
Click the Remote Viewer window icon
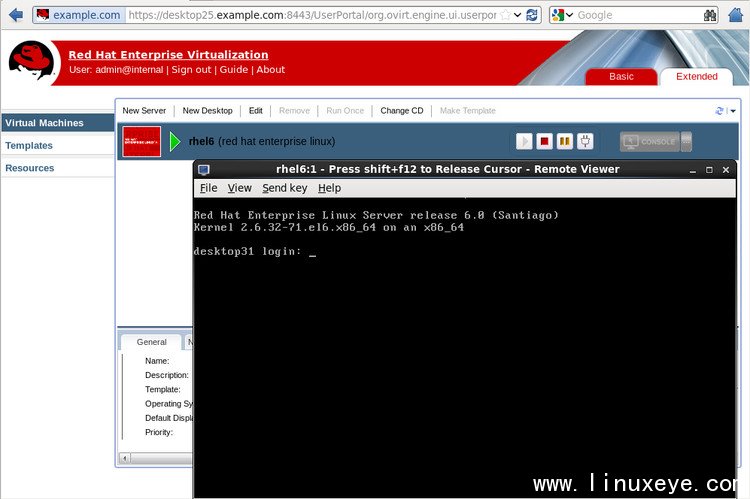pyautogui.click(x=204, y=169)
